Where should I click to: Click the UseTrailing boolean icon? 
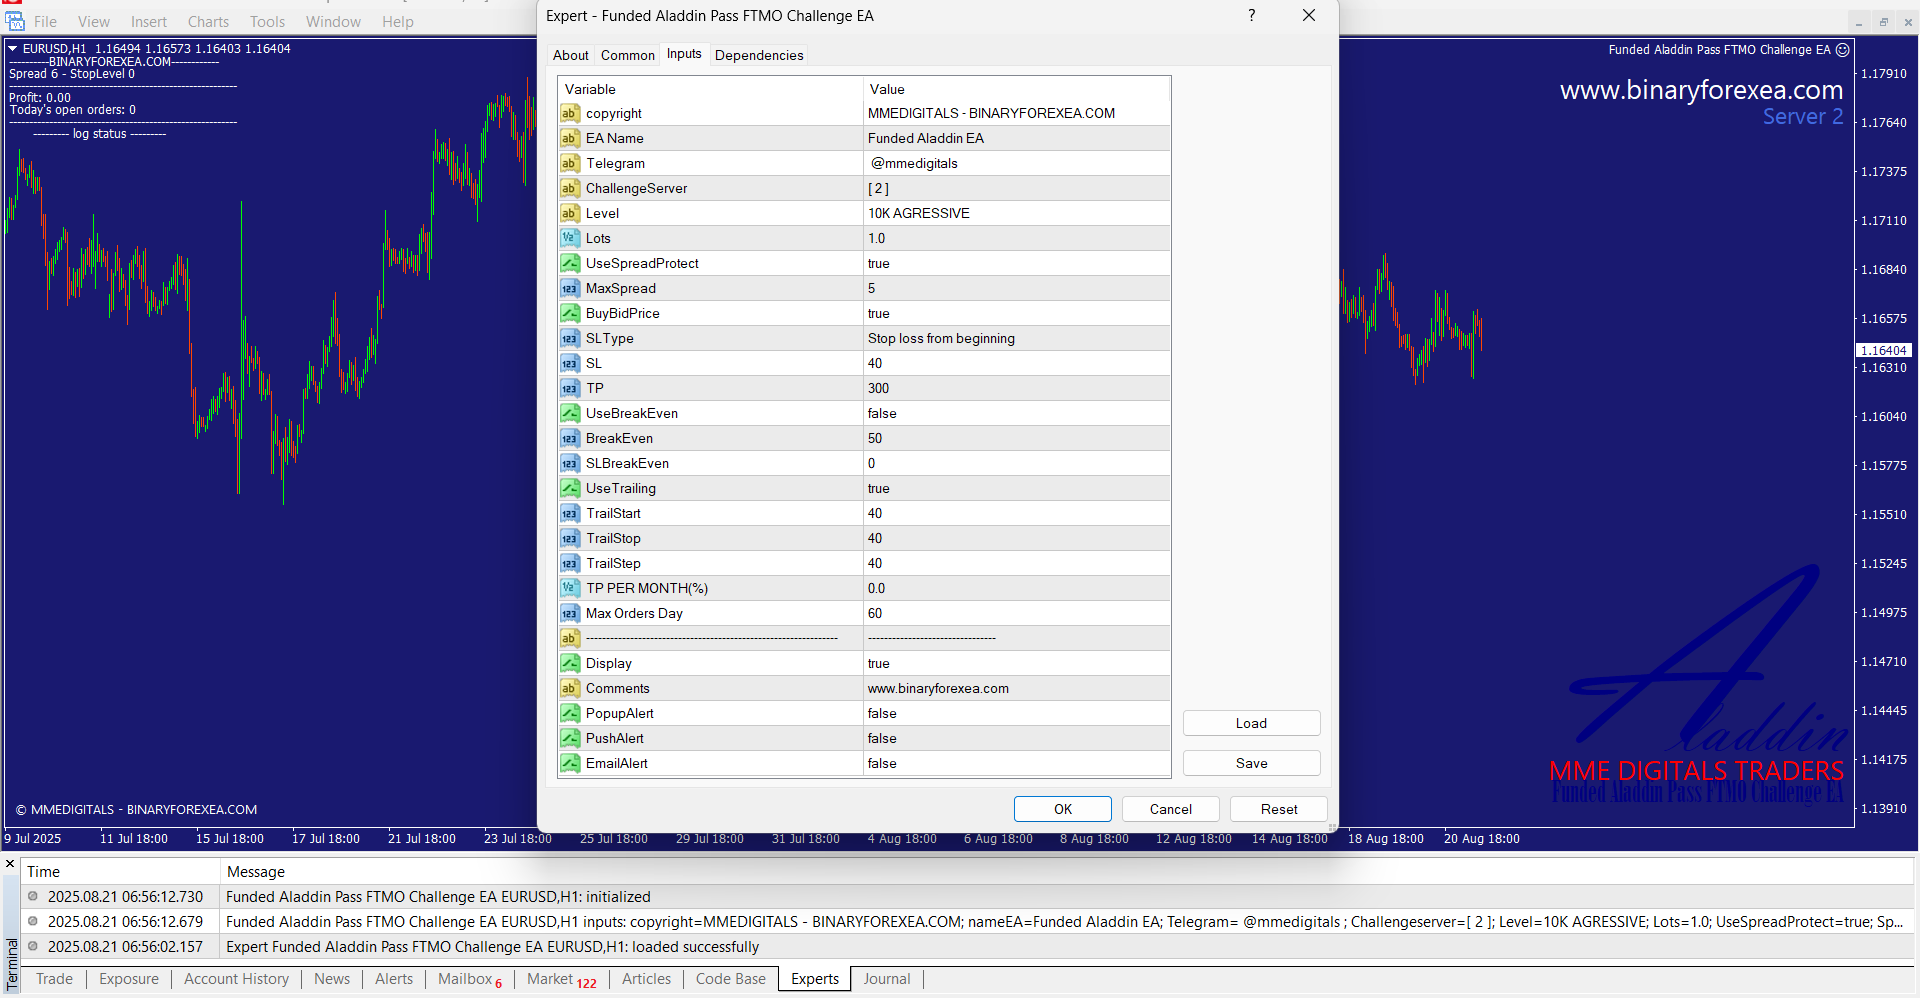[570, 489]
